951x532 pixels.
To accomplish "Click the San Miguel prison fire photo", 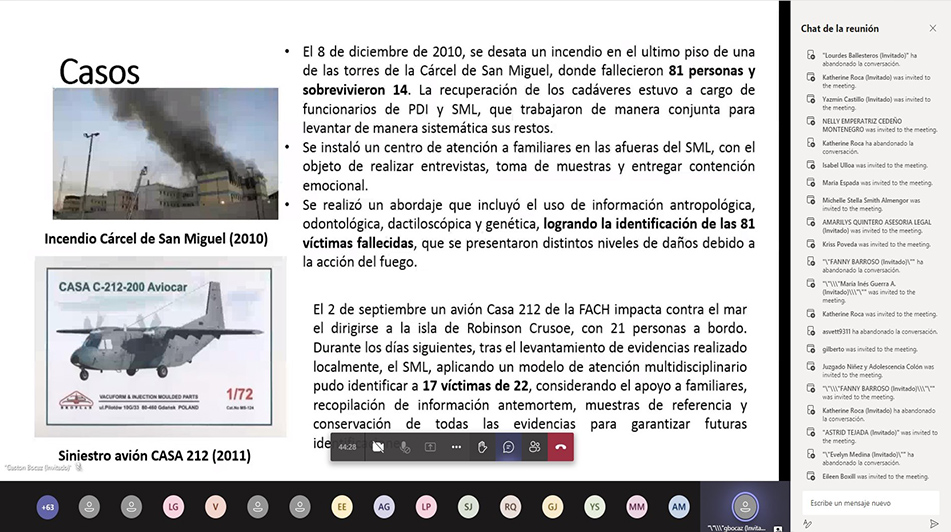I will point(166,153).
